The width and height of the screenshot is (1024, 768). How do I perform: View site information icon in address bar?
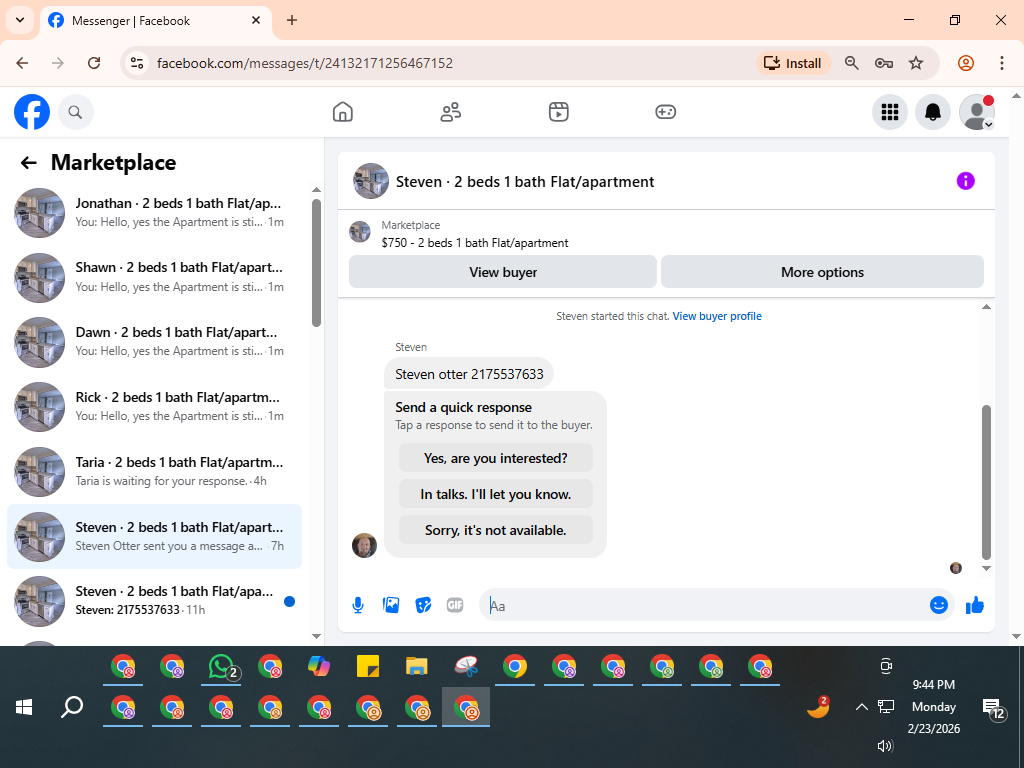tap(137, 63)
